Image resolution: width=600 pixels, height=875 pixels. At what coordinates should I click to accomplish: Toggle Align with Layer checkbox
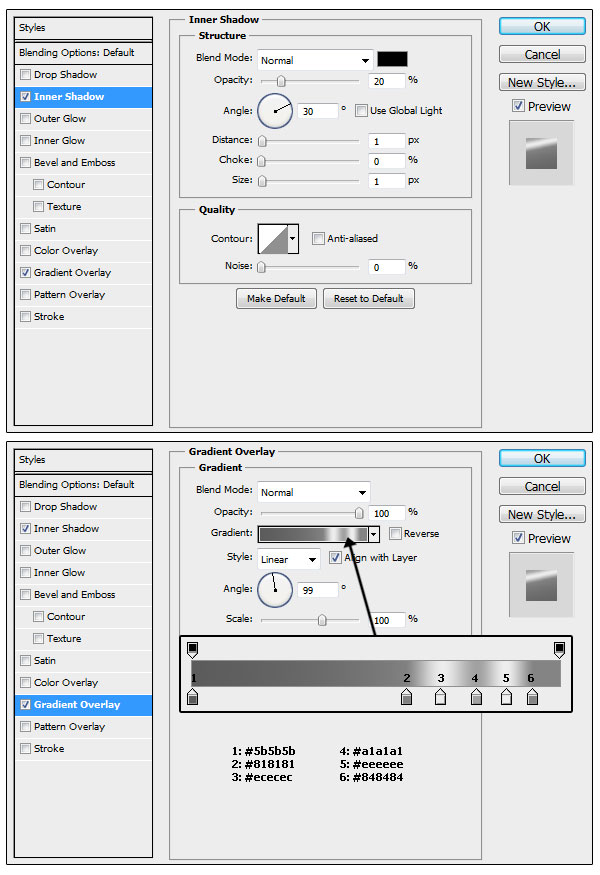[x=335, y=557]
